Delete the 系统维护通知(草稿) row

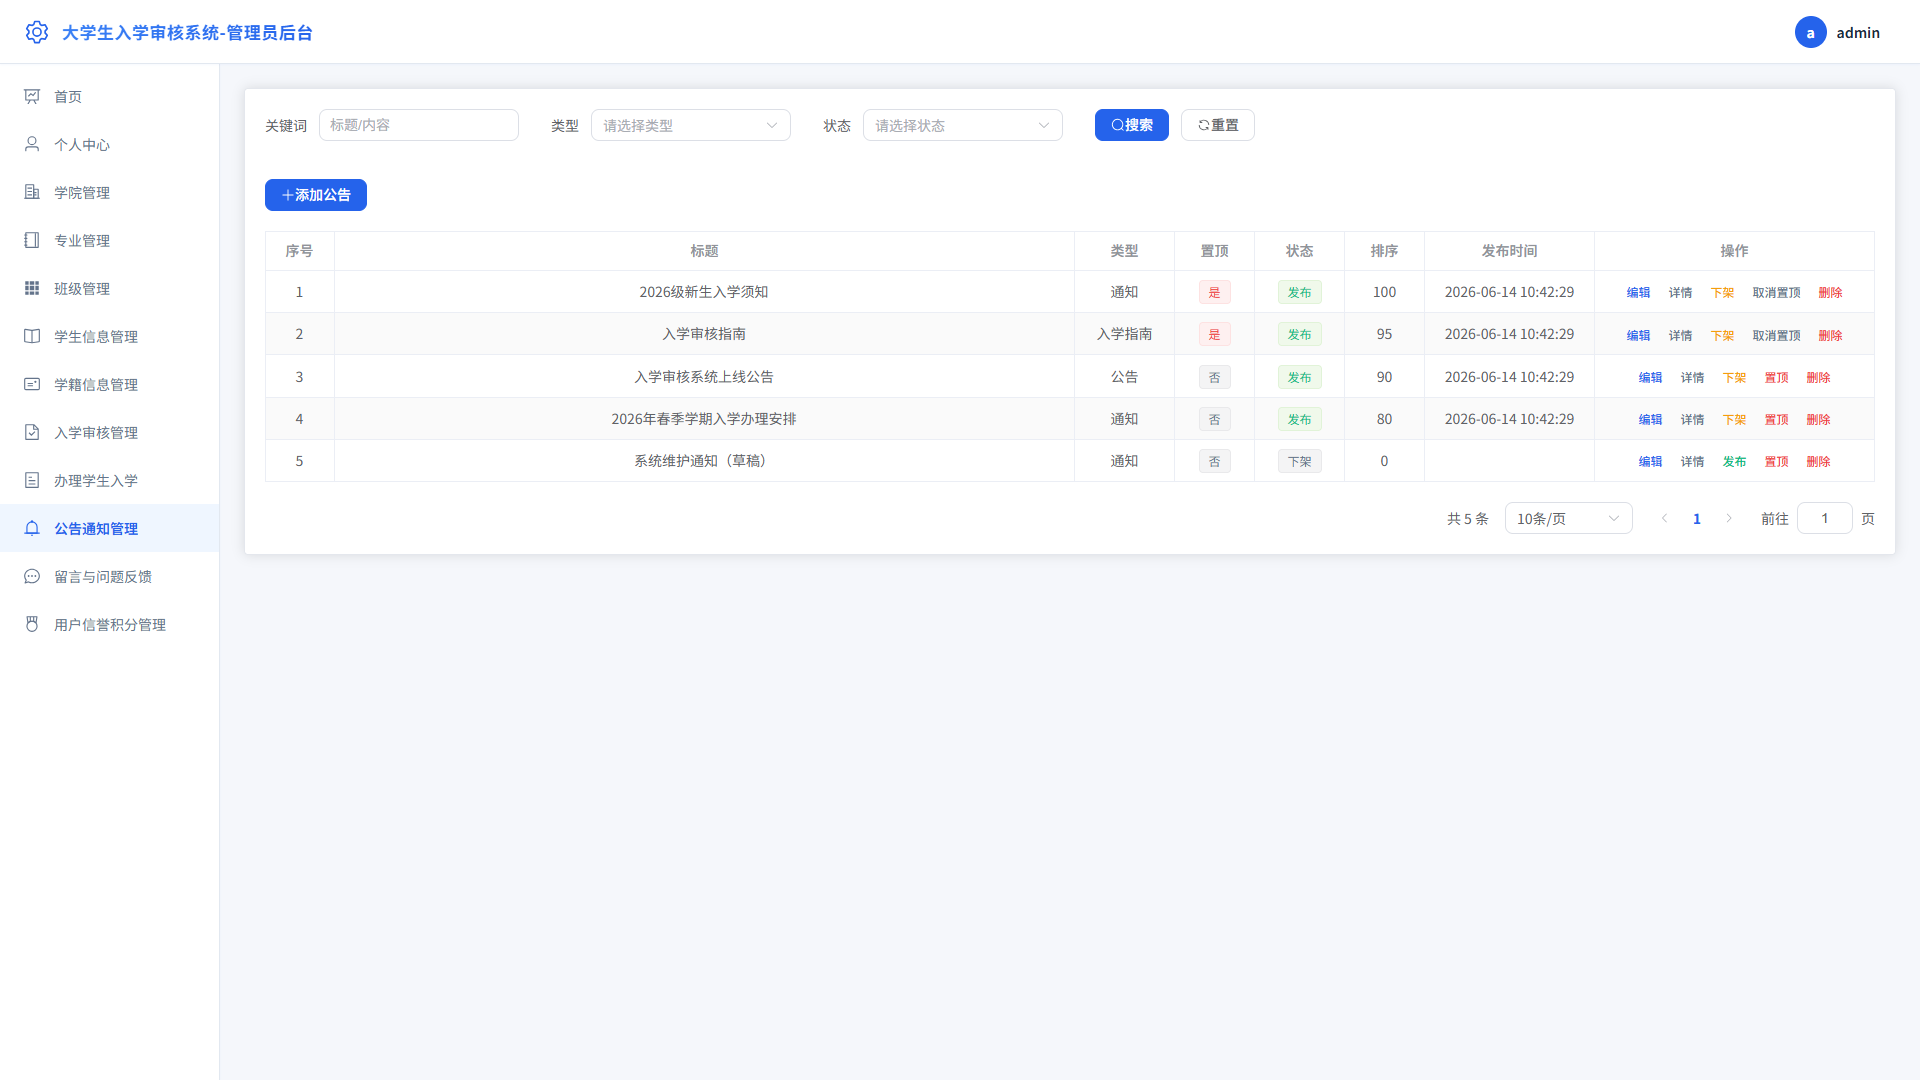[1818, 461]
